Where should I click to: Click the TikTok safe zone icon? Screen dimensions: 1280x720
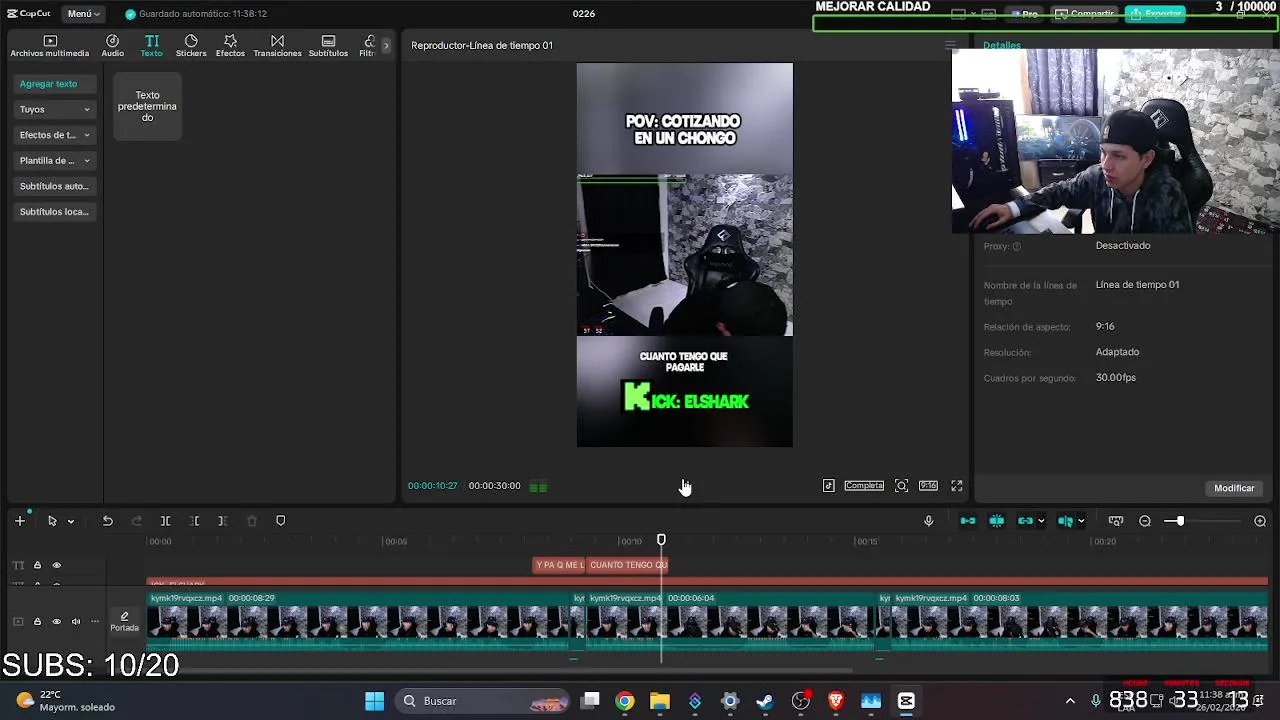(829, 486)
